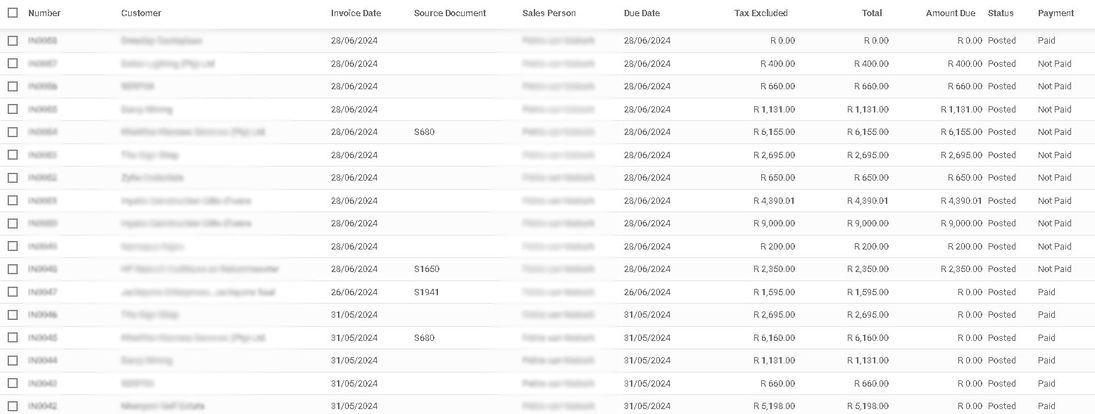Sort by Due Date column header
1095x414 pixels.
pos(641,14)
